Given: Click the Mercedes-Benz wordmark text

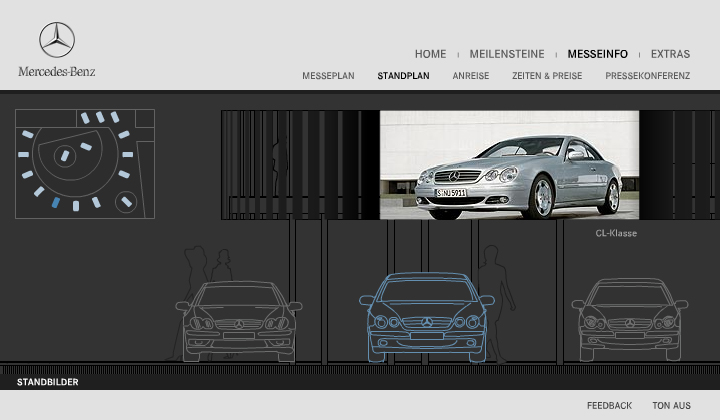Looking at the screenshot, I should coord(57,72).
